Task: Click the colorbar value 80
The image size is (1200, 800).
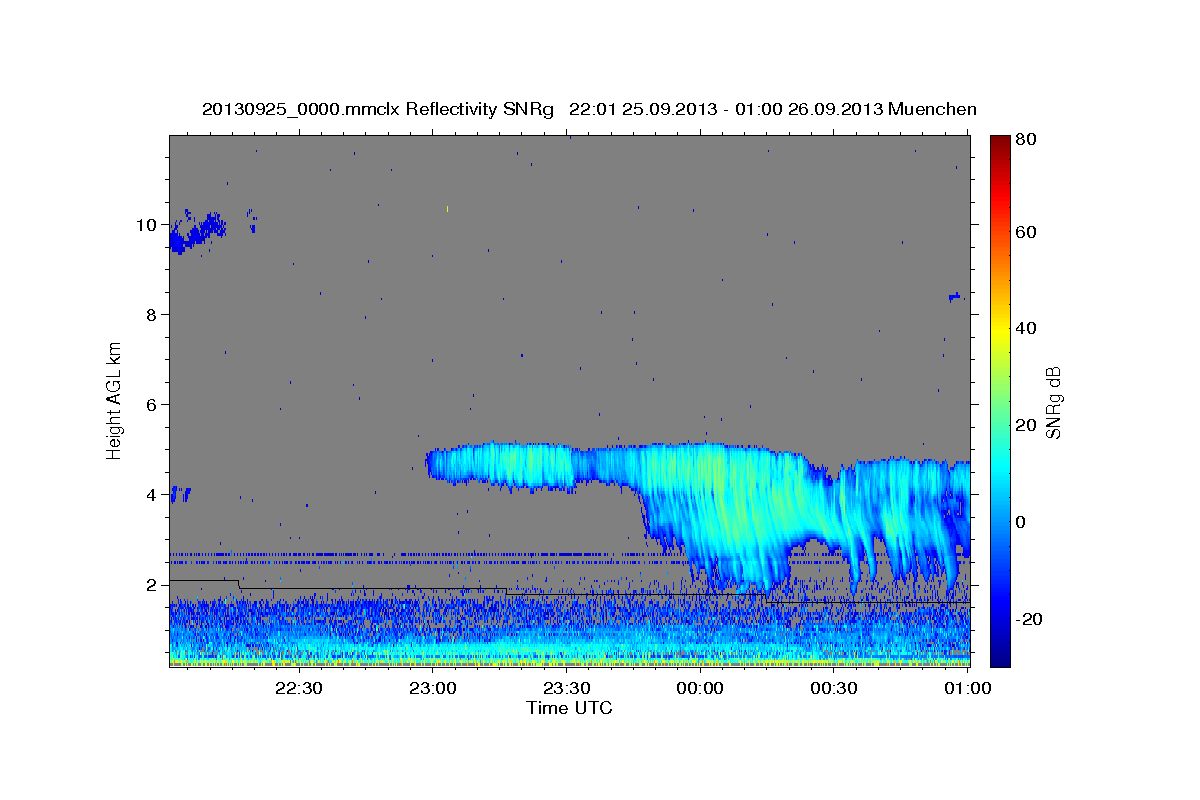Action: point(1024,141)
